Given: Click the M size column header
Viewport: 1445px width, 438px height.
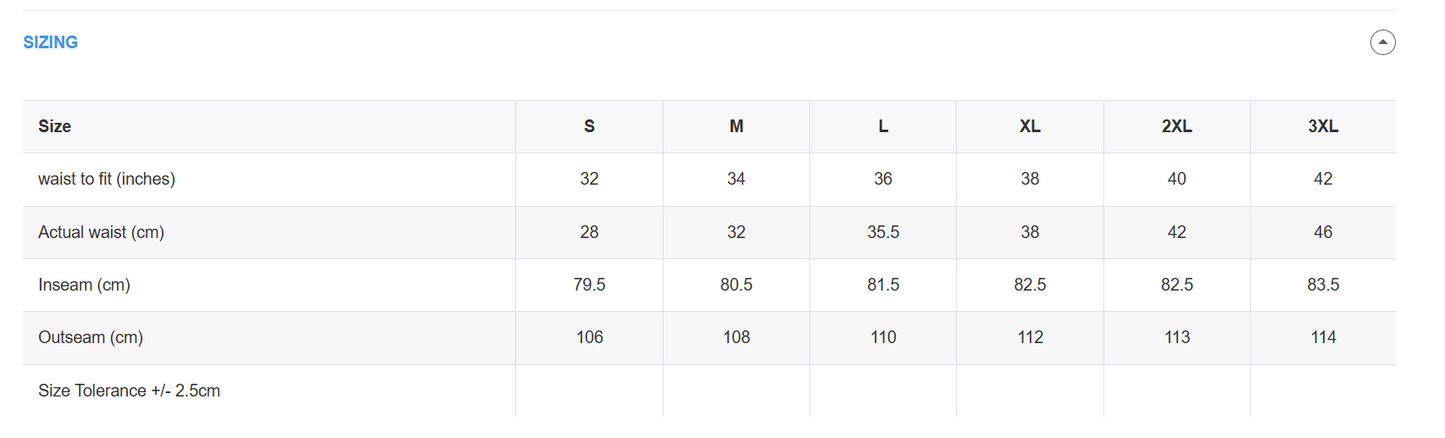Looking at the screenshot, I should (736, 127).
